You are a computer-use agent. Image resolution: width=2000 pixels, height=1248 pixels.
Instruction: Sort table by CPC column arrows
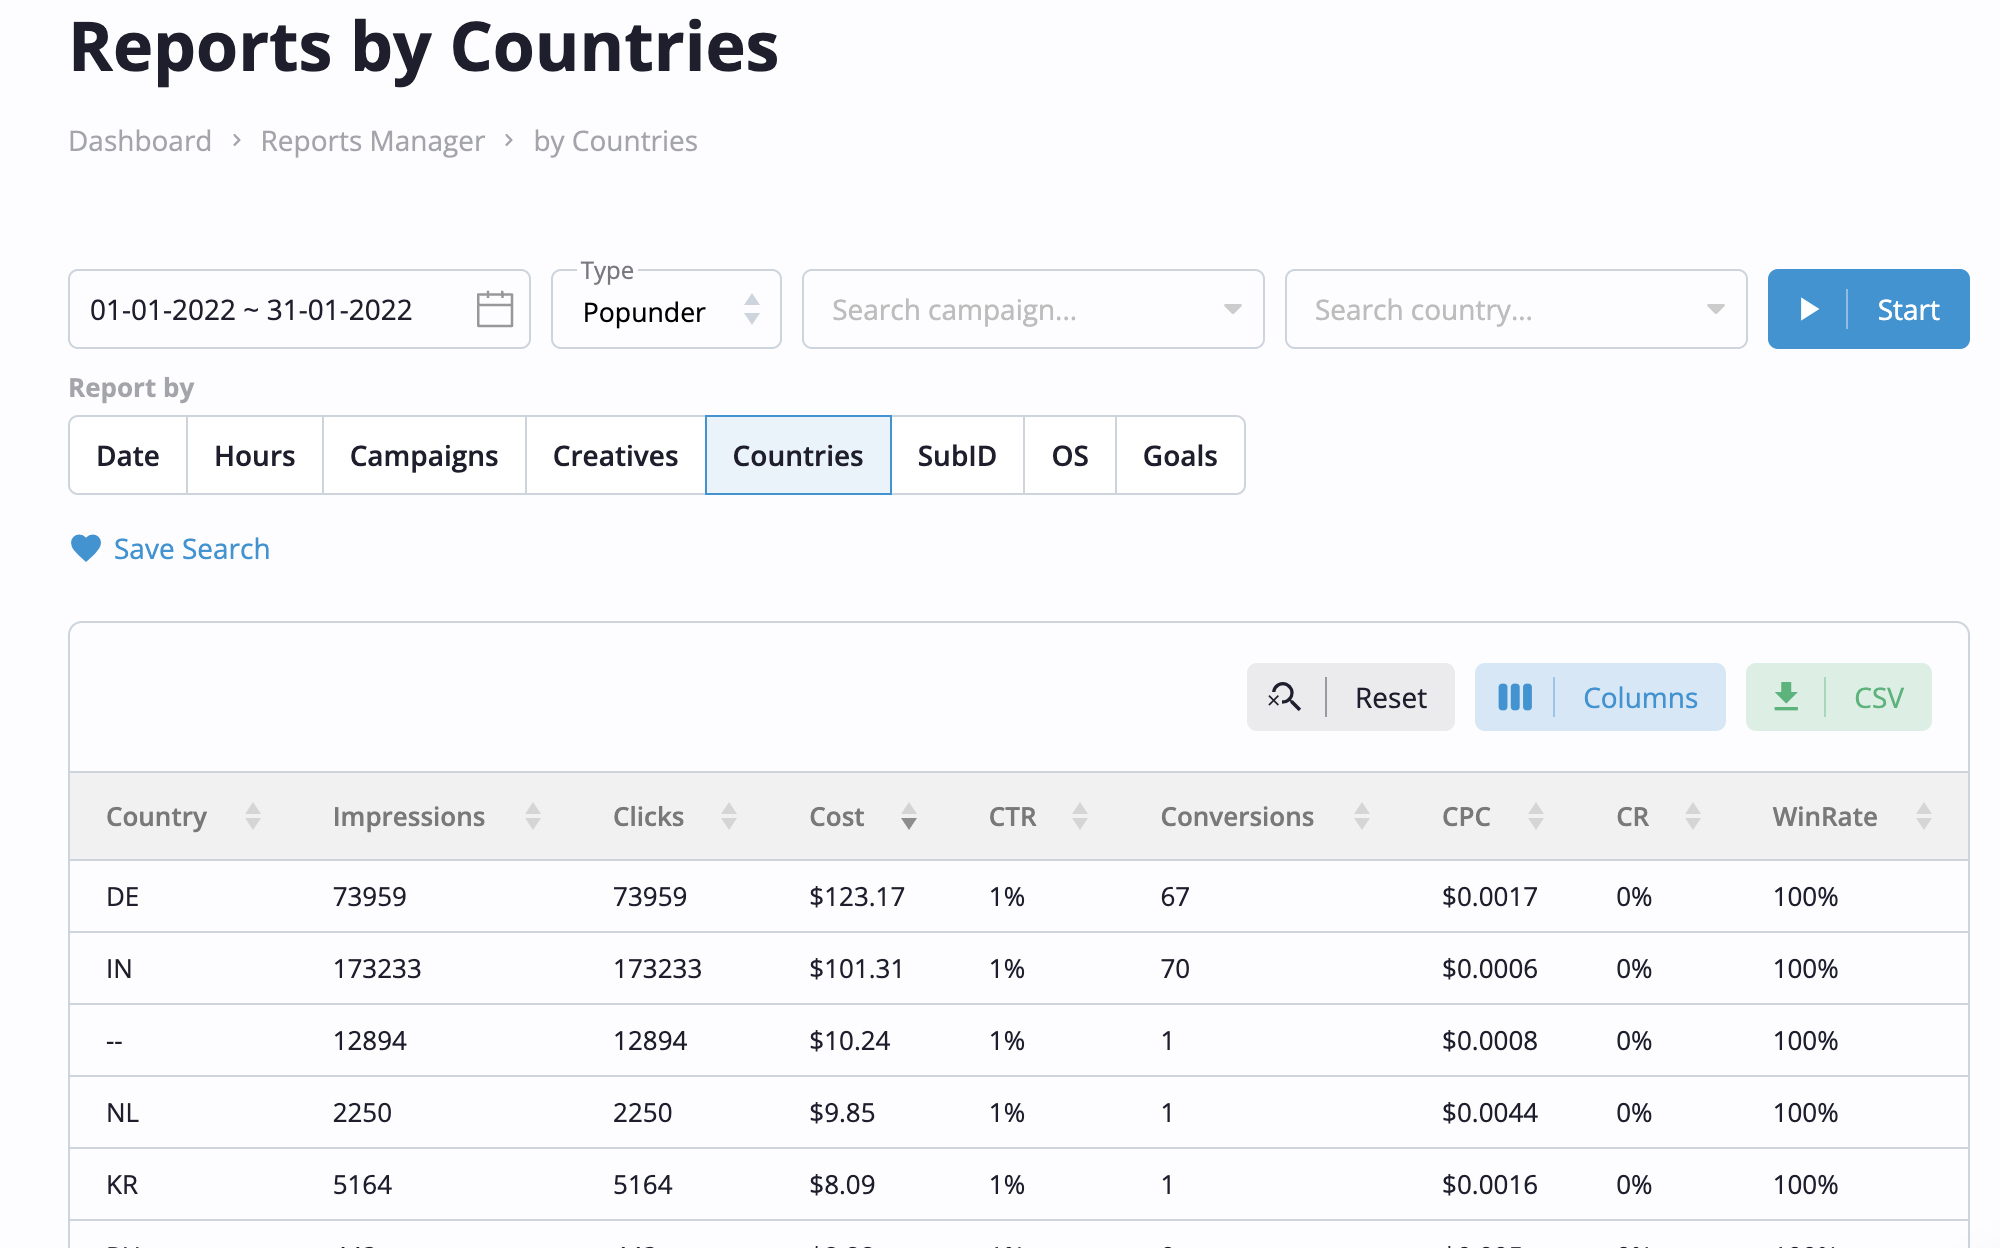[x=1536, y=816]
